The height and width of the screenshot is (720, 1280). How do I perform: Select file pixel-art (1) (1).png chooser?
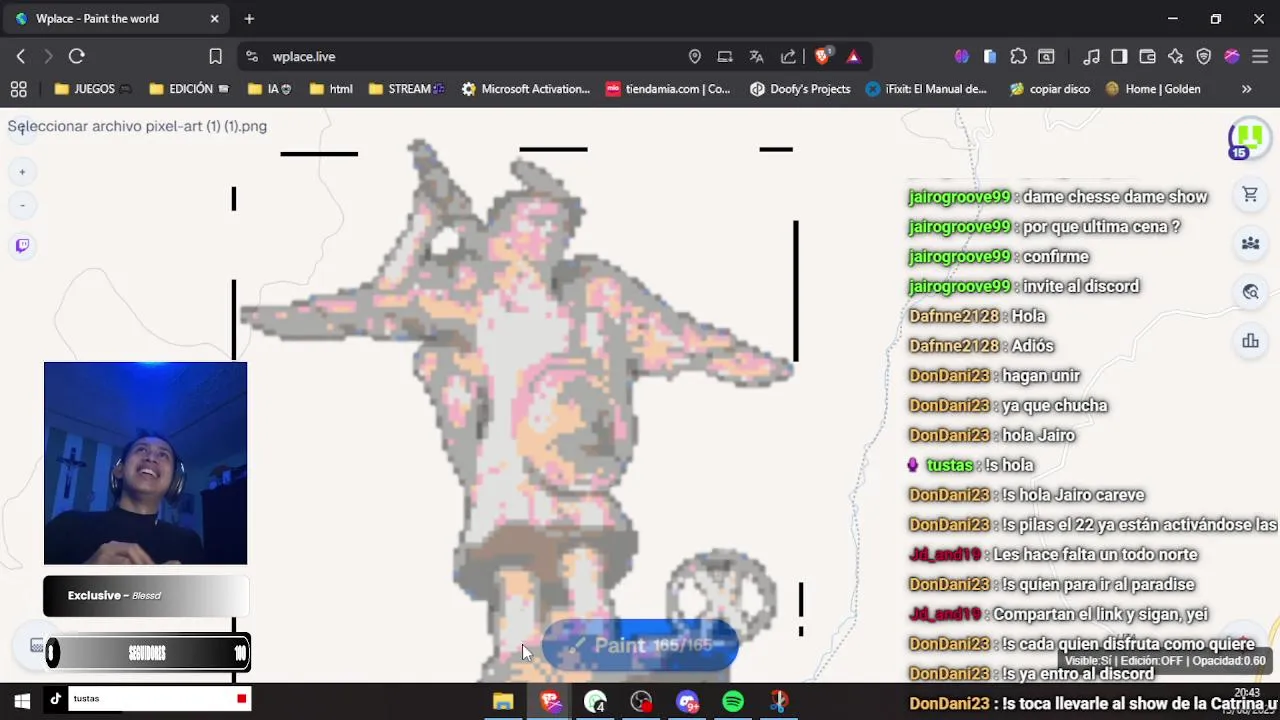tap(137, 126)
